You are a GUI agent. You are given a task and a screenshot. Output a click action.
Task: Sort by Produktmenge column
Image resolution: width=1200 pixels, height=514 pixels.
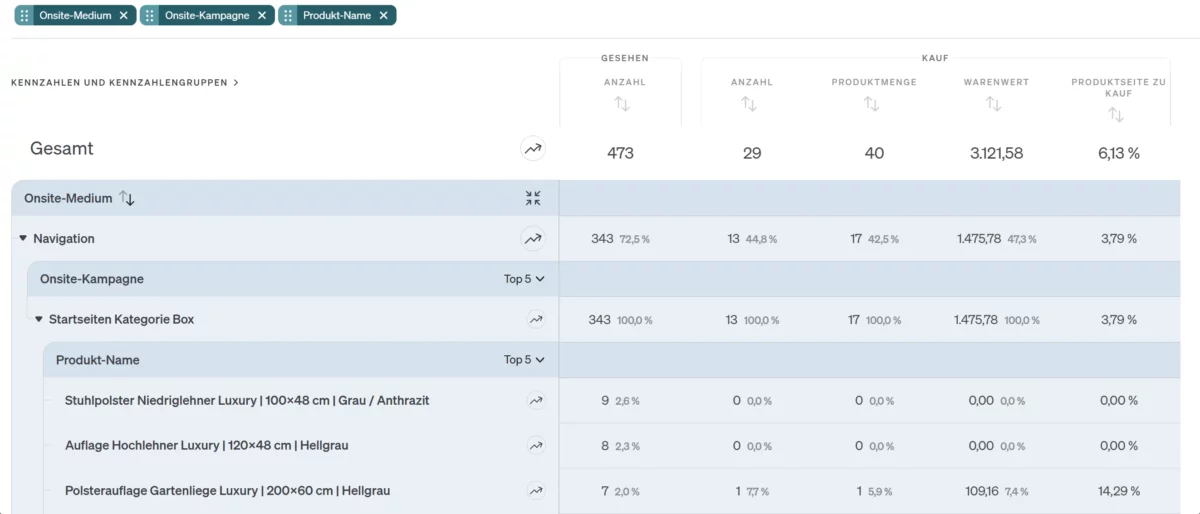[871, 104]
